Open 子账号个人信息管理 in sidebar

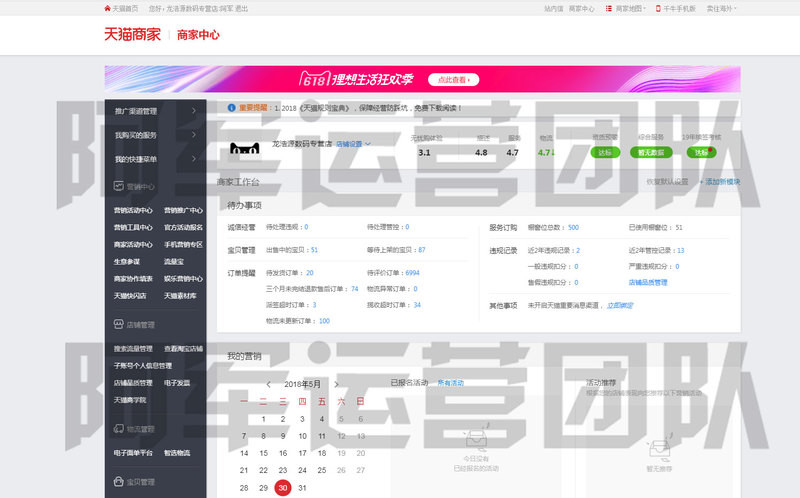[x=143, y=365]
